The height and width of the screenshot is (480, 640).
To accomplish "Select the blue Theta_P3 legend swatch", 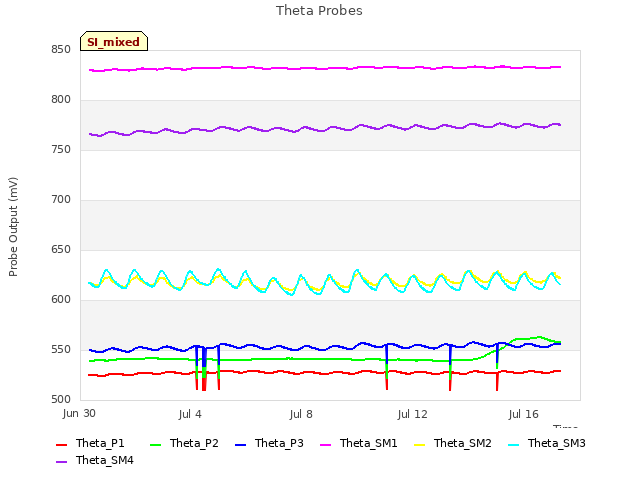I will coord(241,444).
